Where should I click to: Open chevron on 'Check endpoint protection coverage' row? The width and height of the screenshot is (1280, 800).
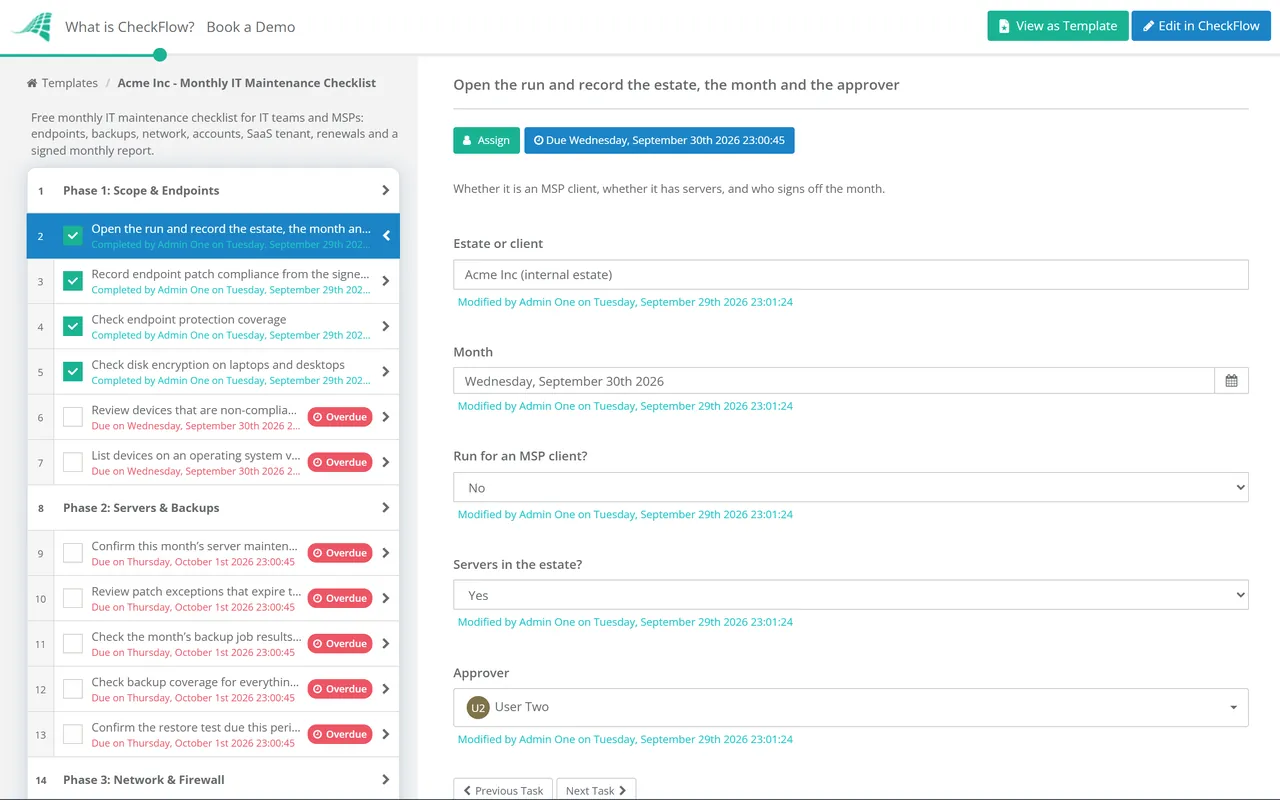click(386, 326)
